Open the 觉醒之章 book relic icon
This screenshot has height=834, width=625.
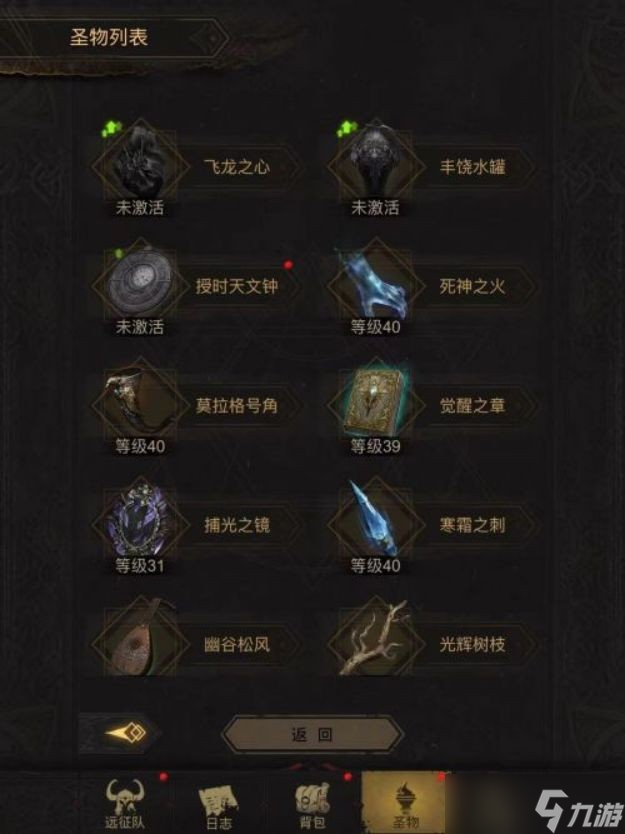point(376,404)
